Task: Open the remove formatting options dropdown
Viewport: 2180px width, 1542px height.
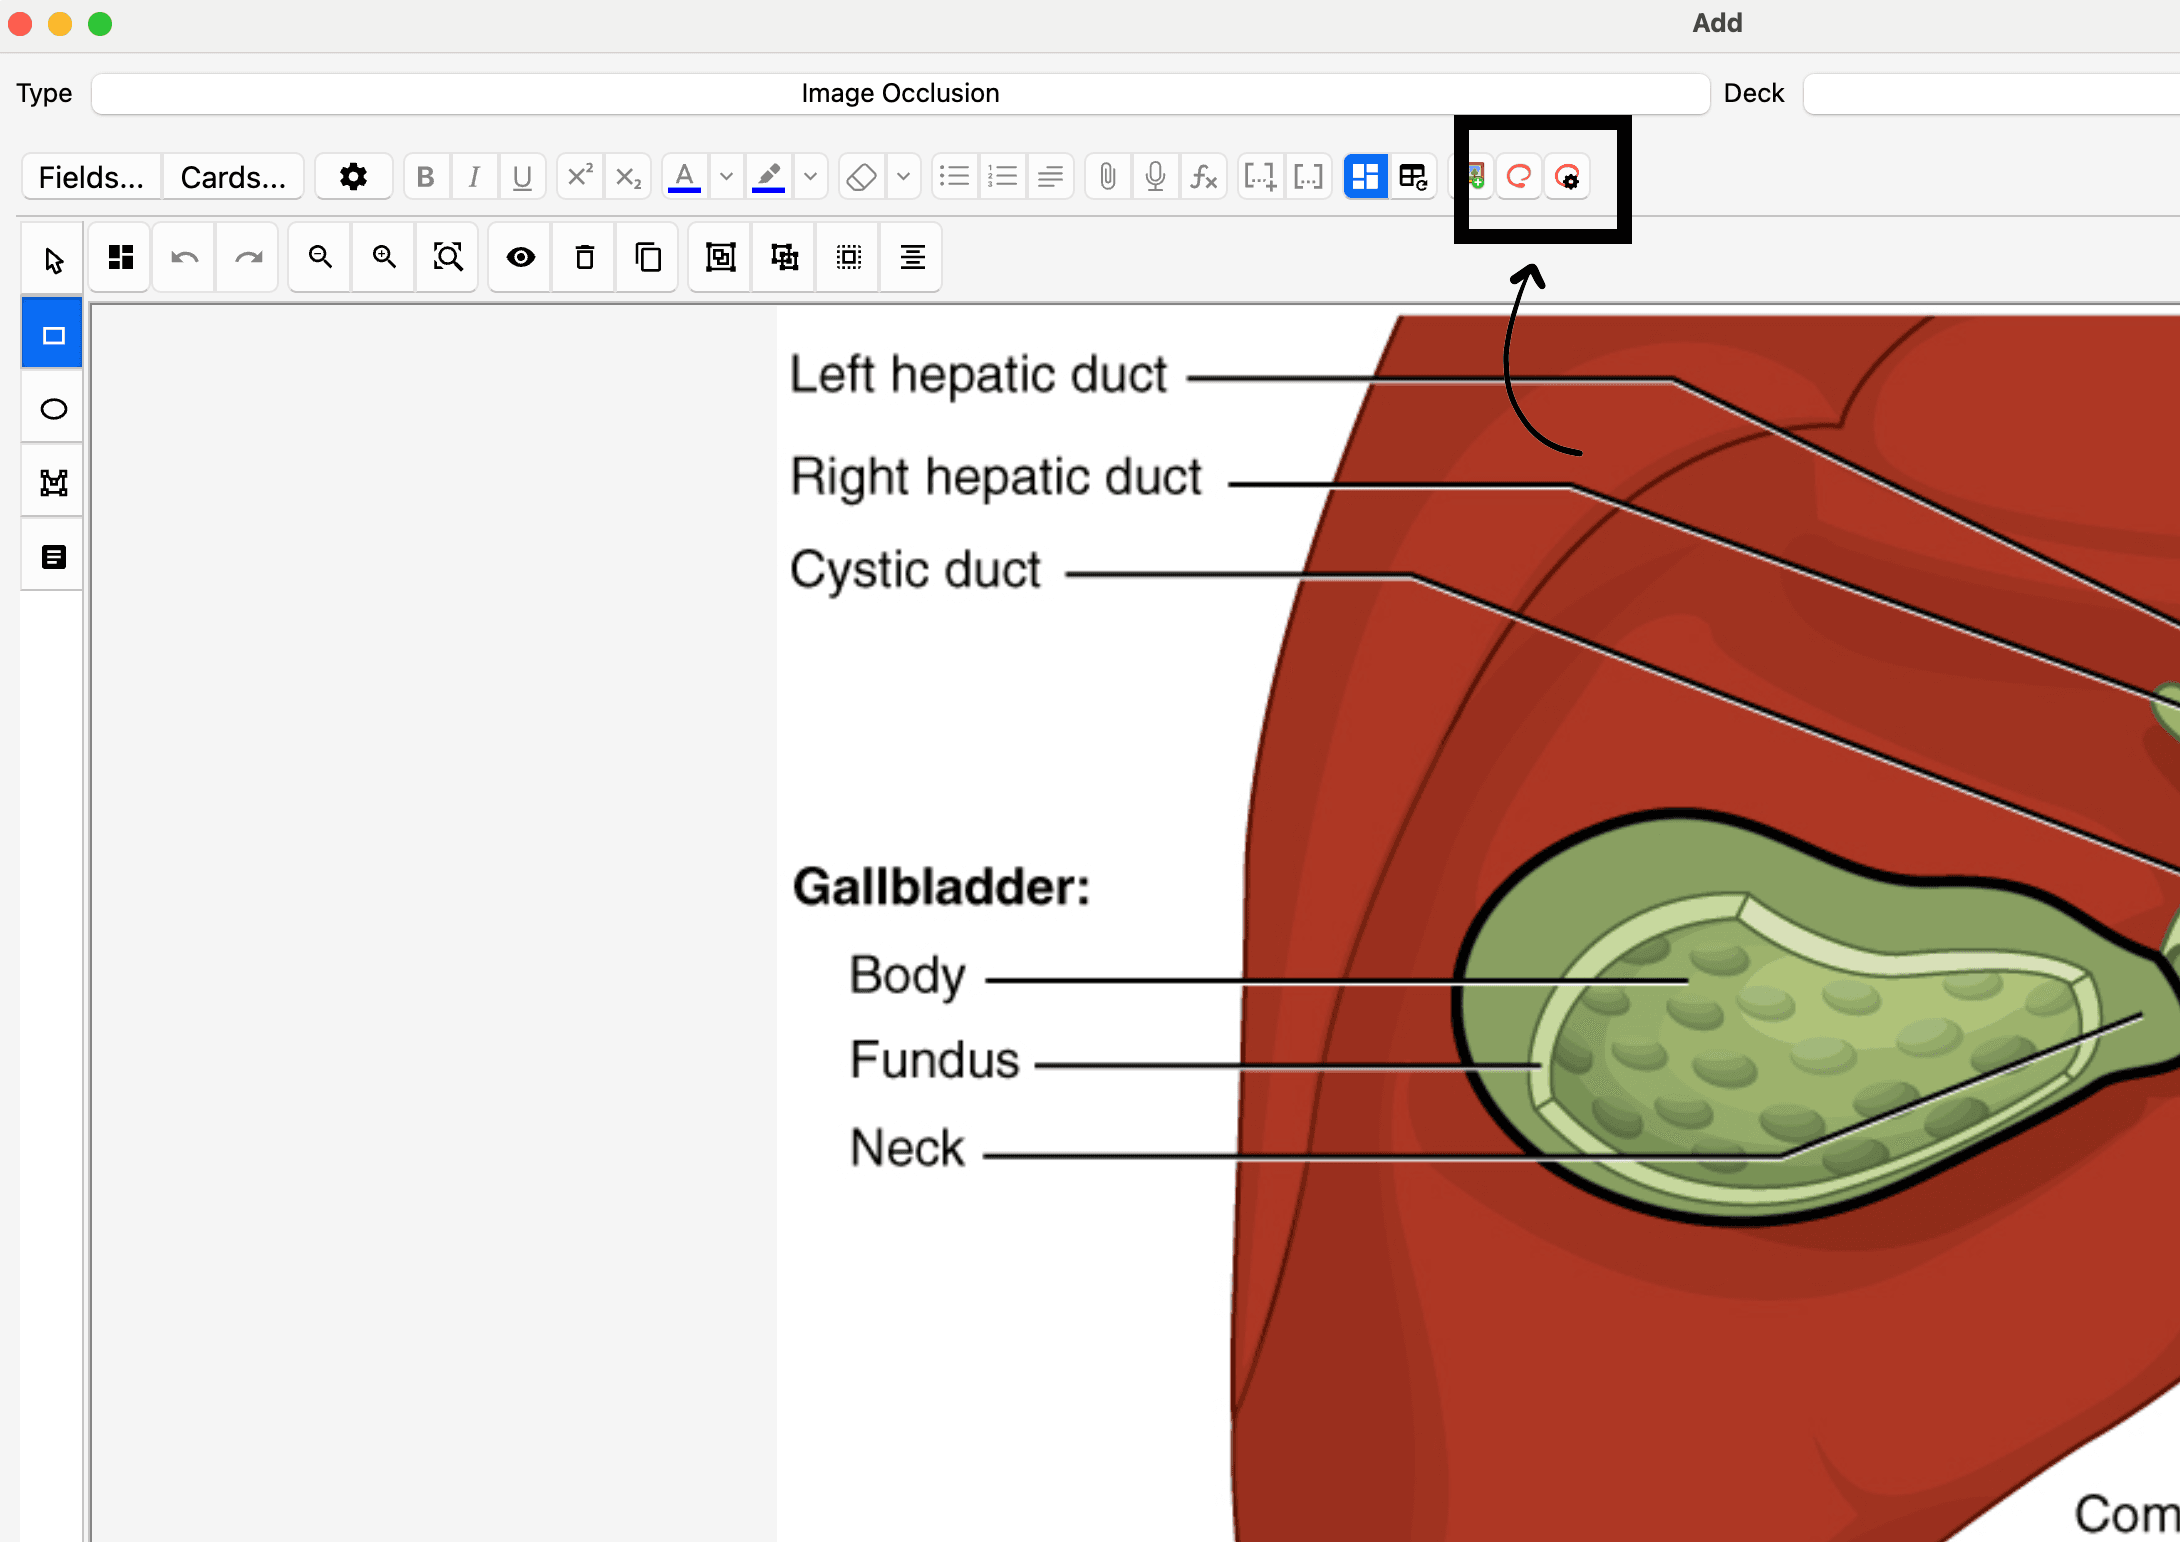Action: [x=903, y=177]
